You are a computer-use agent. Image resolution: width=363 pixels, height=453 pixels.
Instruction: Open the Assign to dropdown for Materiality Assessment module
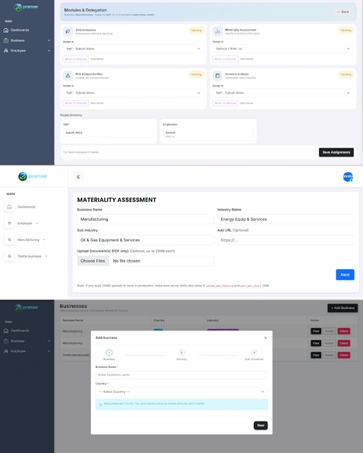point(283,49)
